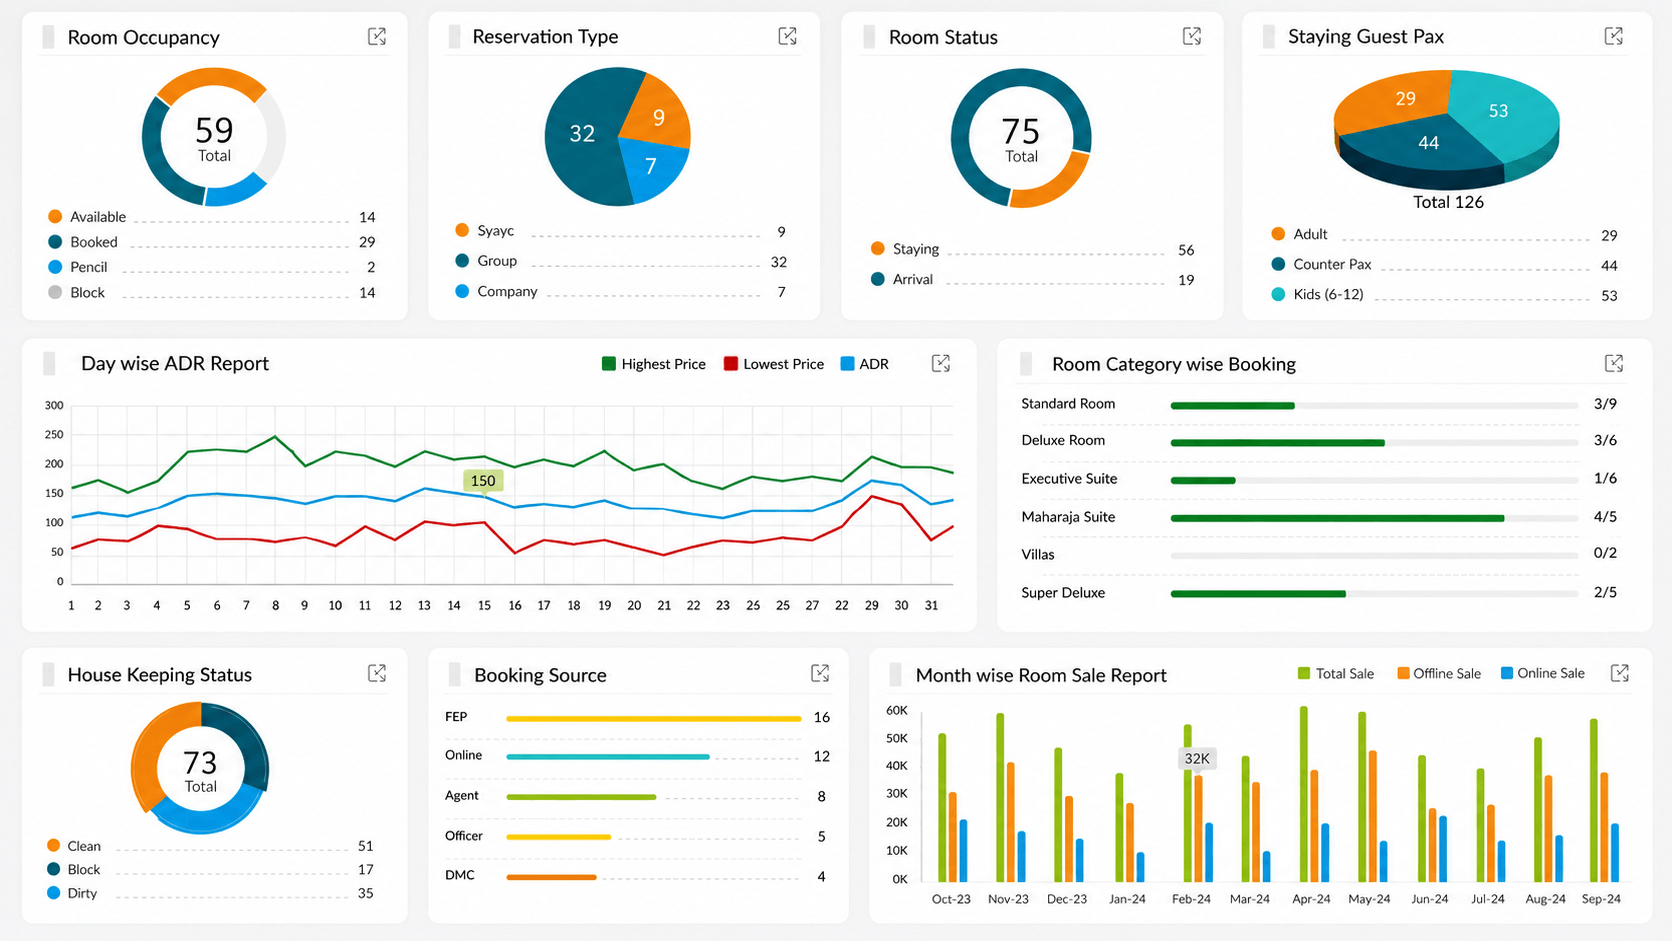Click the "0/2" value for Villas
Viewport: 1672px width, 941px height.
(1605, 552)
